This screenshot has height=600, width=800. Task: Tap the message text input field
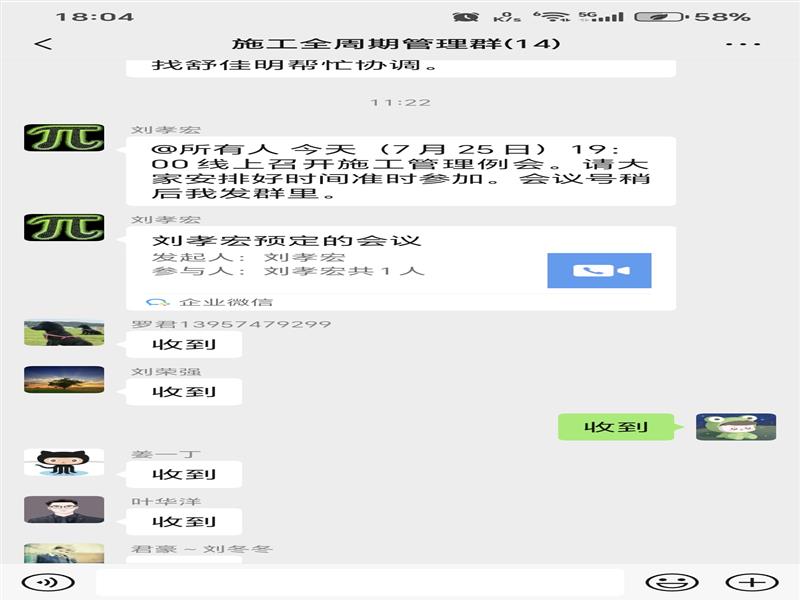click(x=360, y=582)
